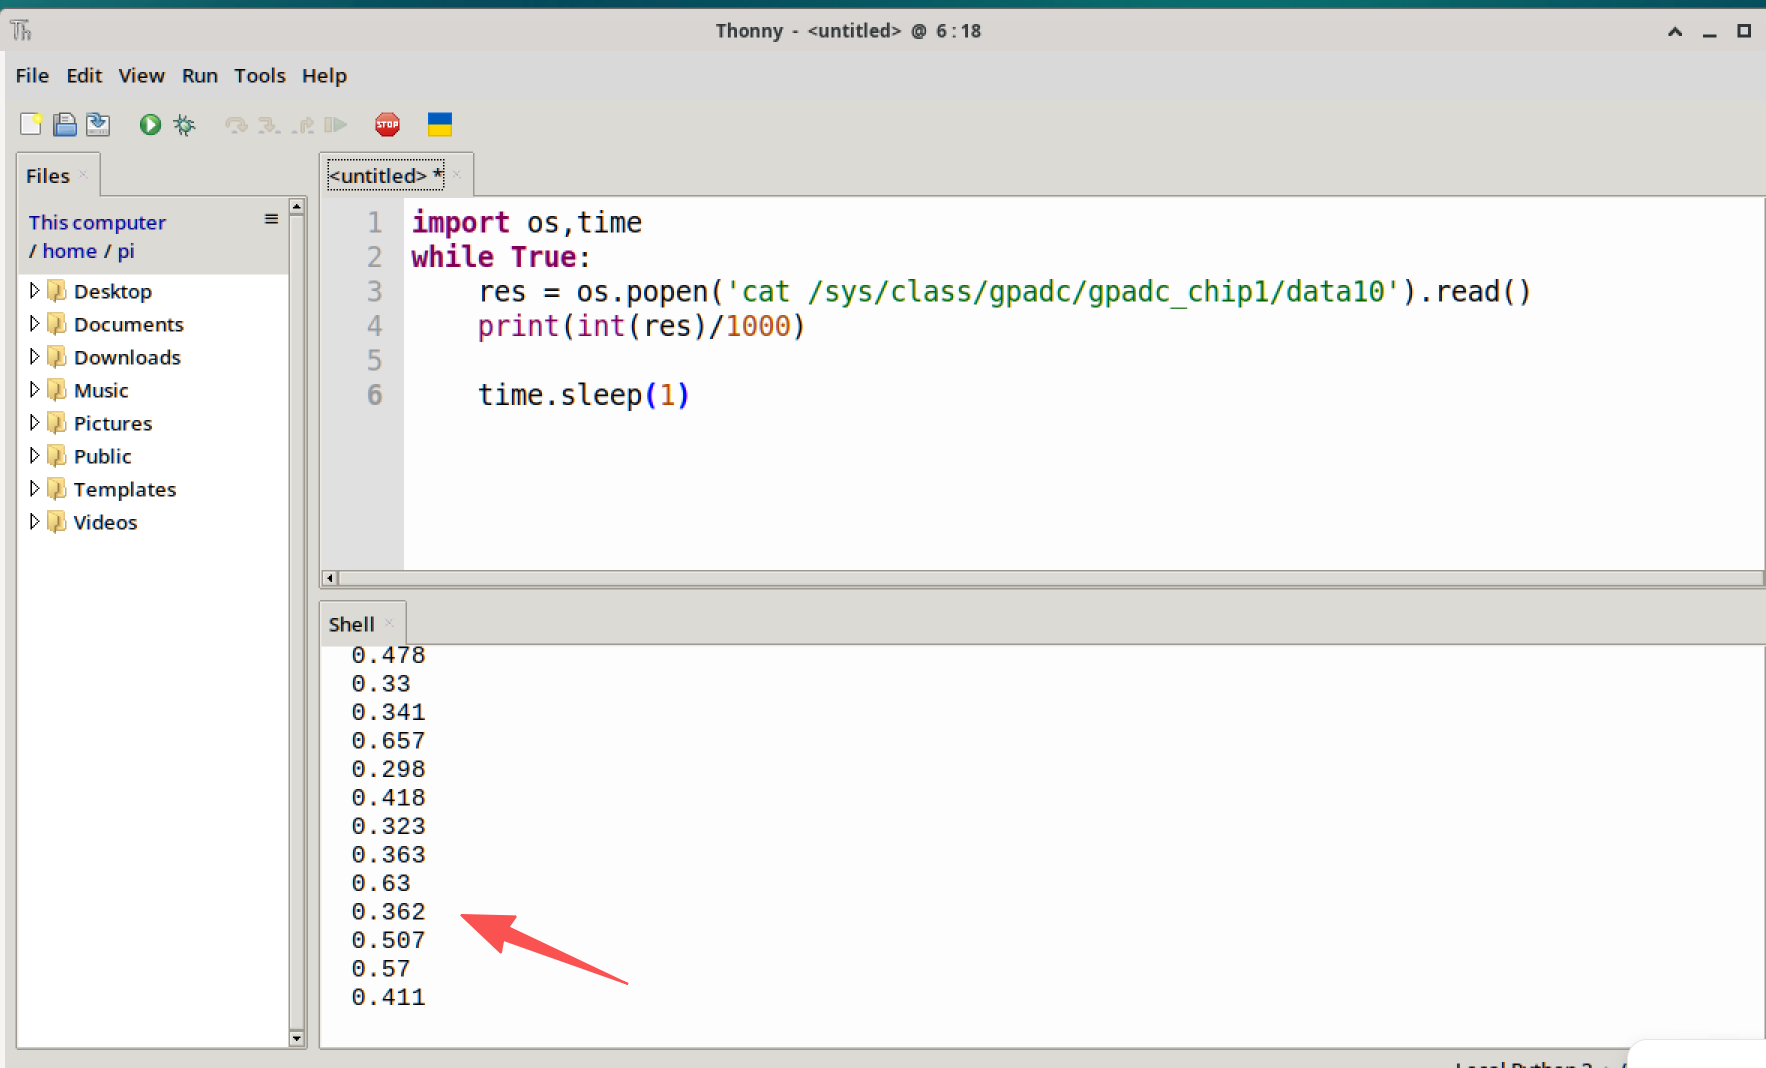Select the Videos folder name in file tree
The width and height of the screenshot is (1766, 1068).
105,522
